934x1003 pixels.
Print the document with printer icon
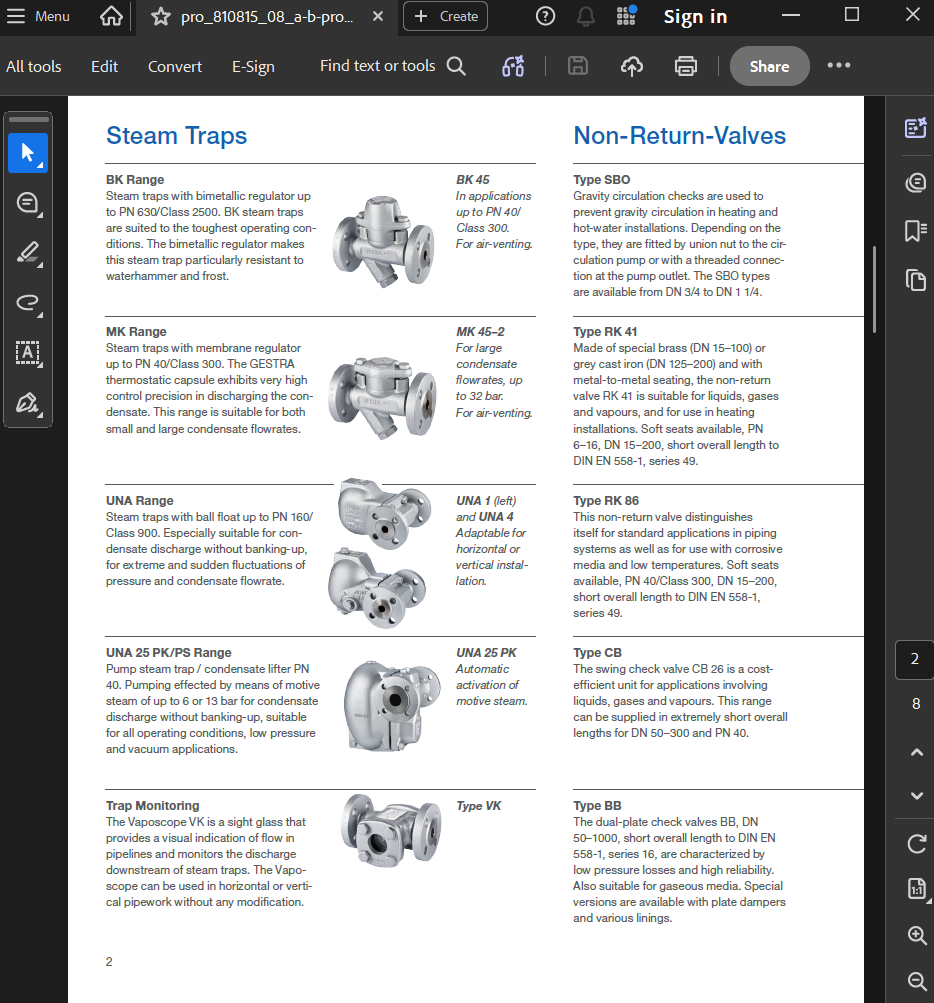click(x=686, y=66)
